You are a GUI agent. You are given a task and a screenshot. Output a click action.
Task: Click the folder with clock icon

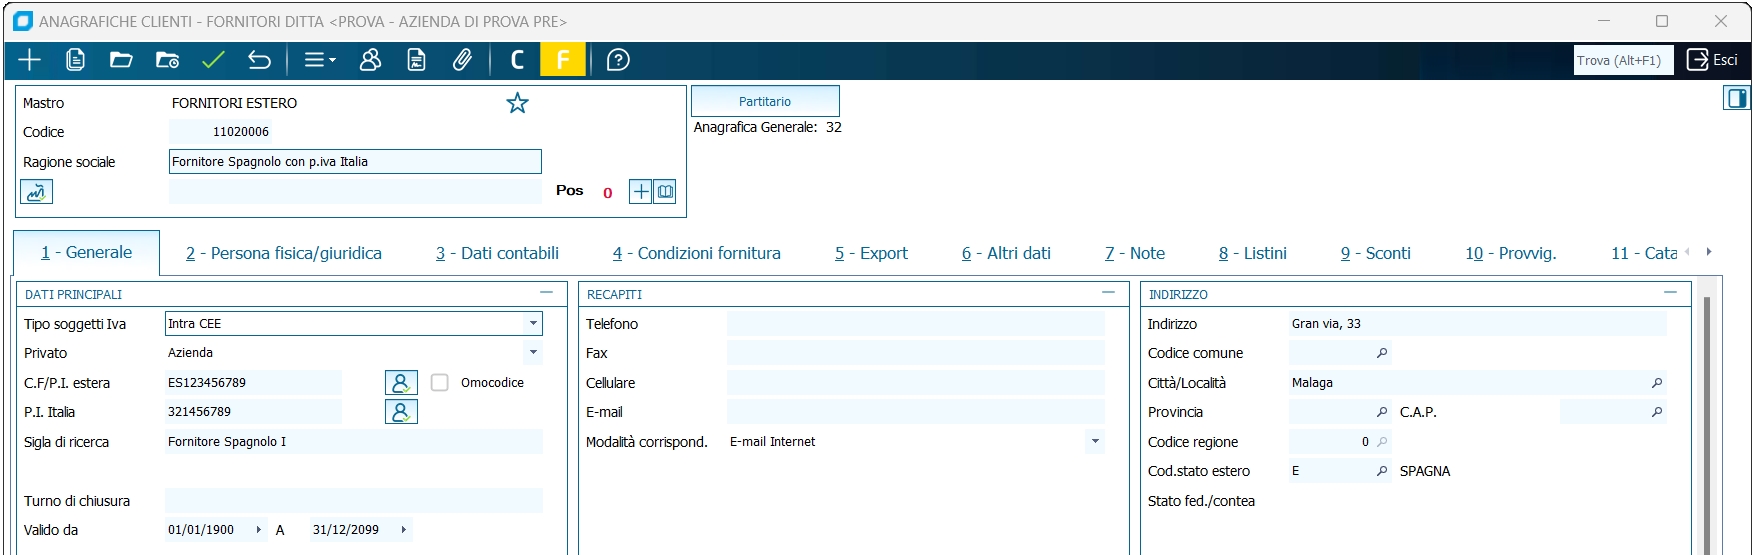[167, 60]
